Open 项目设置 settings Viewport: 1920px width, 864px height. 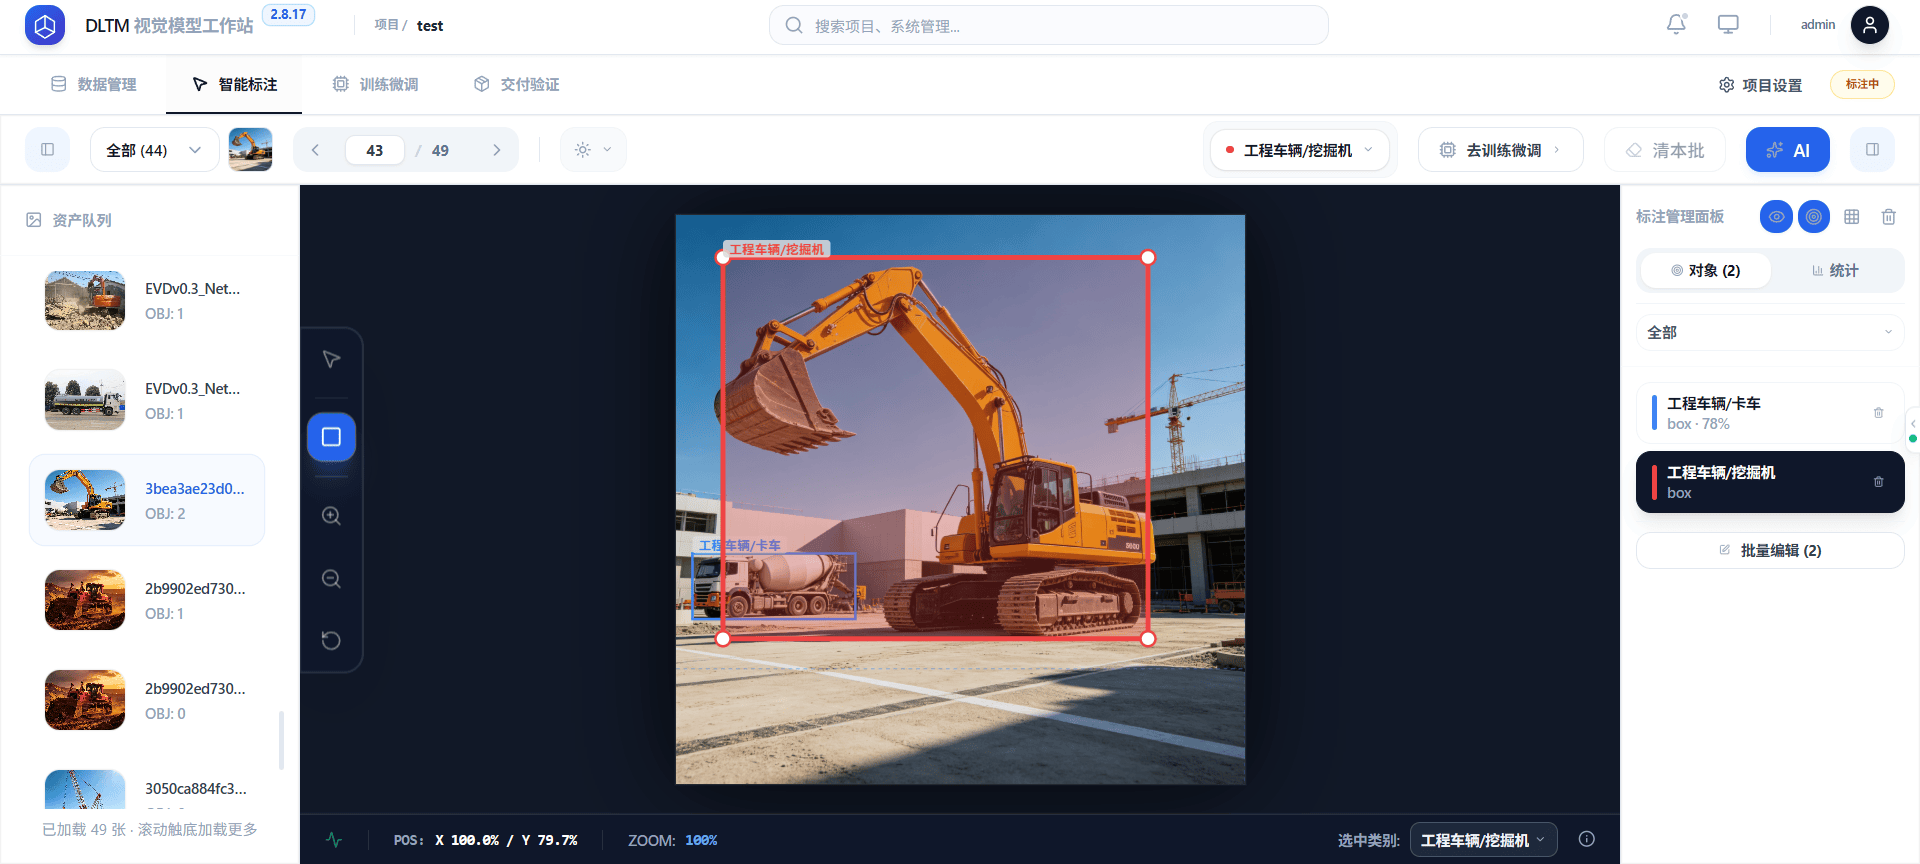[1760, 85]
